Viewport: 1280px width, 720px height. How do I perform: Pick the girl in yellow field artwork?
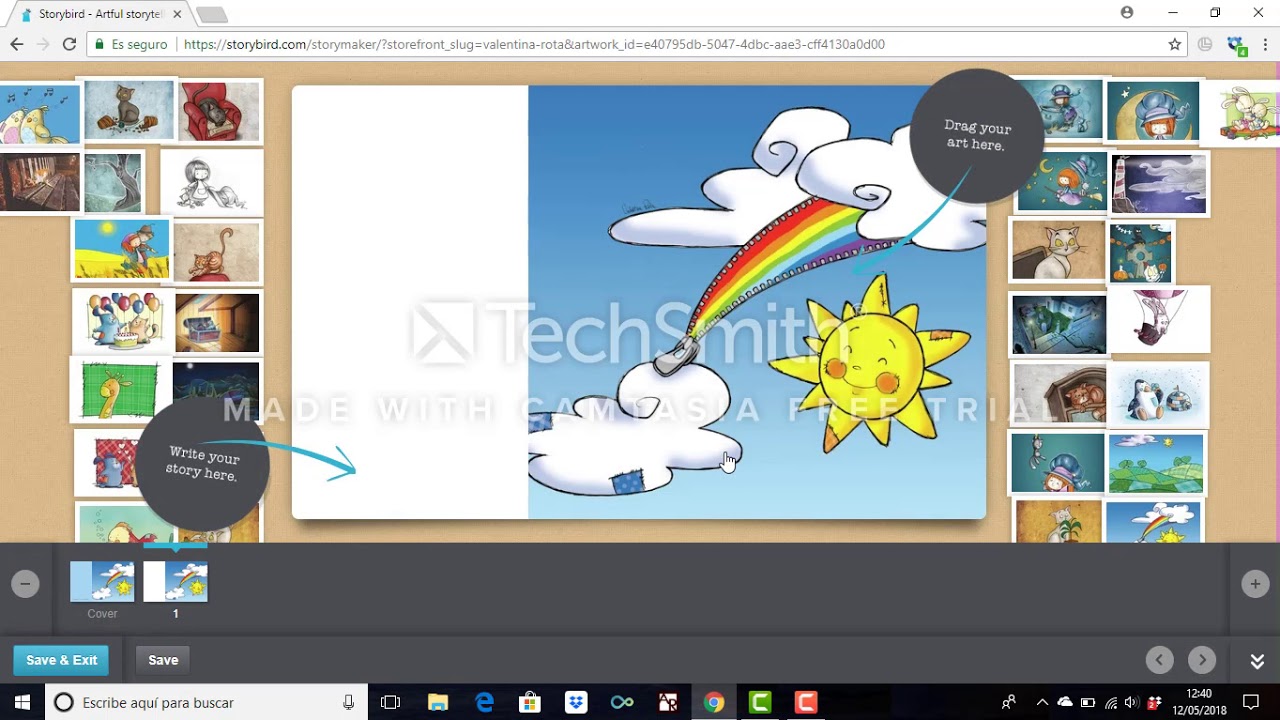pyautogui.click(x=122, y=249)
